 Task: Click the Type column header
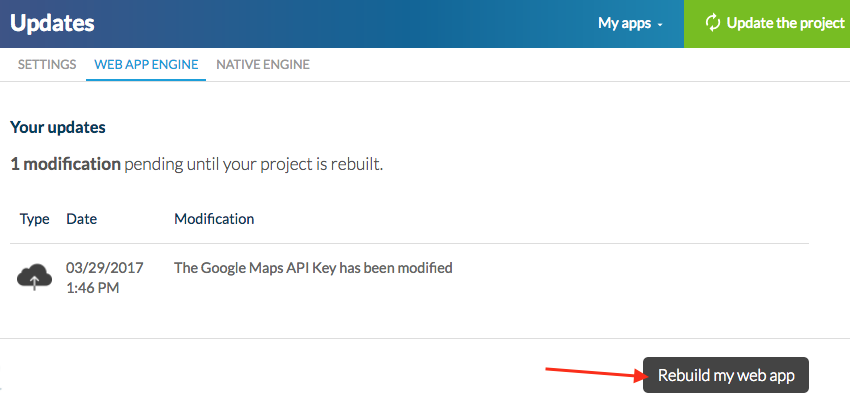[34, 218]
